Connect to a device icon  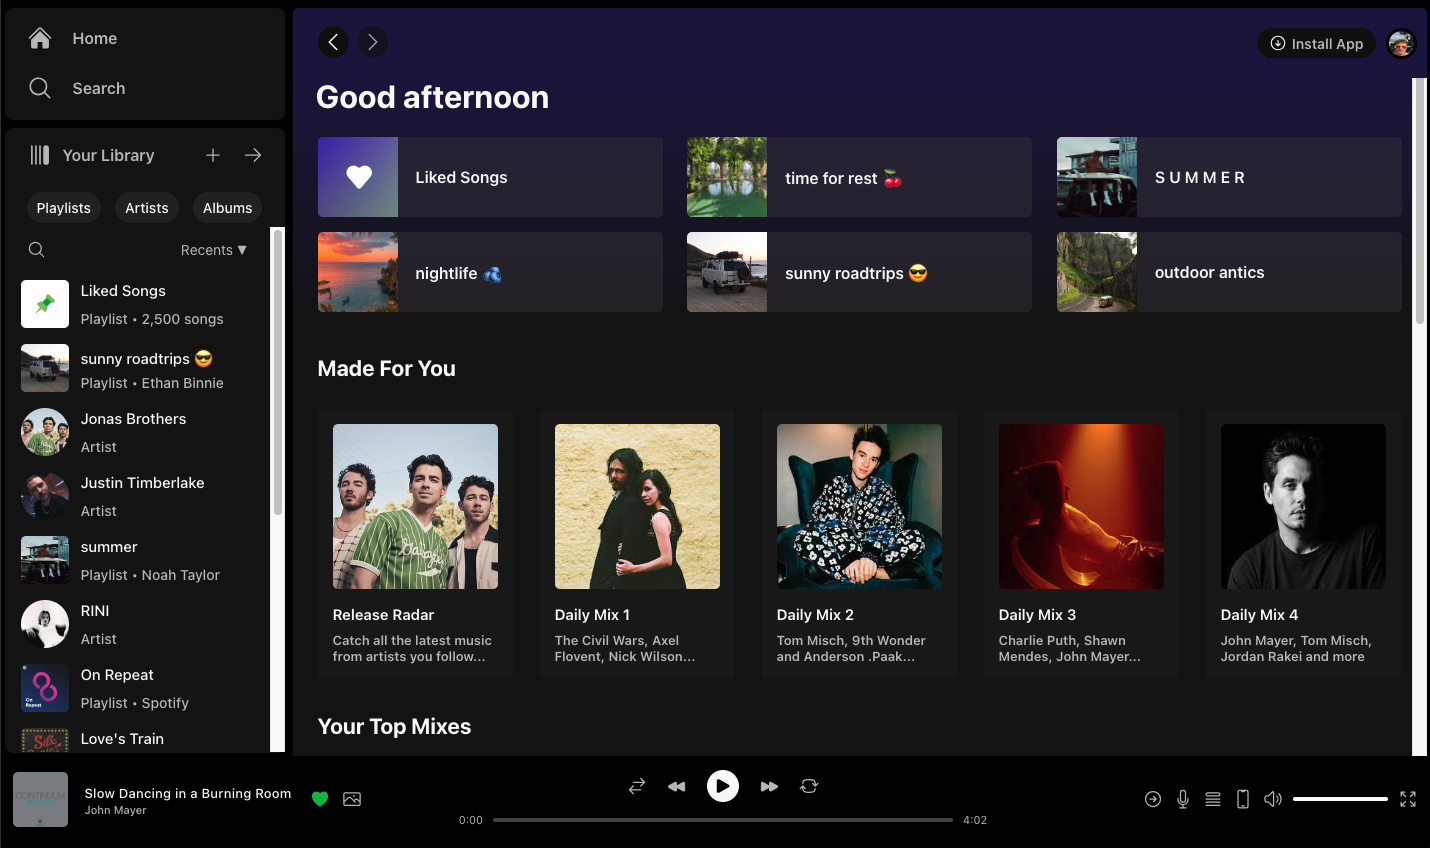click(1243, 799)
